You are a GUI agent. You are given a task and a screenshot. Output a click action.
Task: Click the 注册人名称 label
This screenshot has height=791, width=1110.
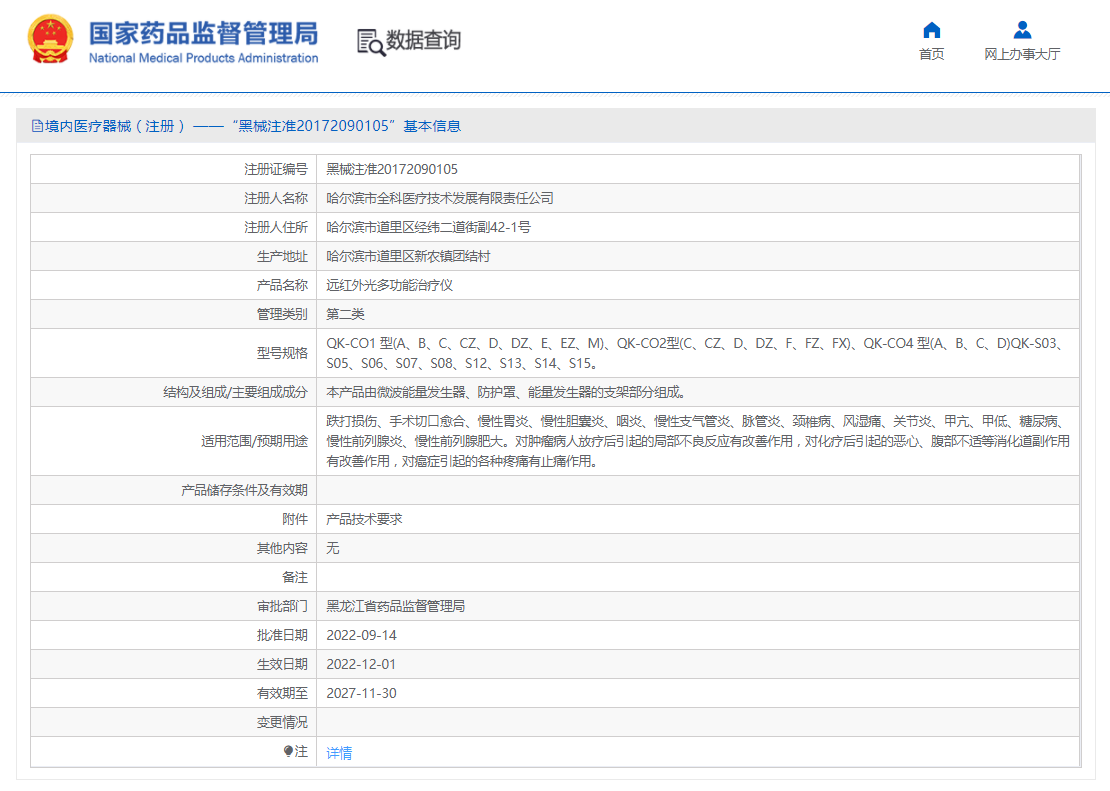pyautogui.click(x=276, y=198)
